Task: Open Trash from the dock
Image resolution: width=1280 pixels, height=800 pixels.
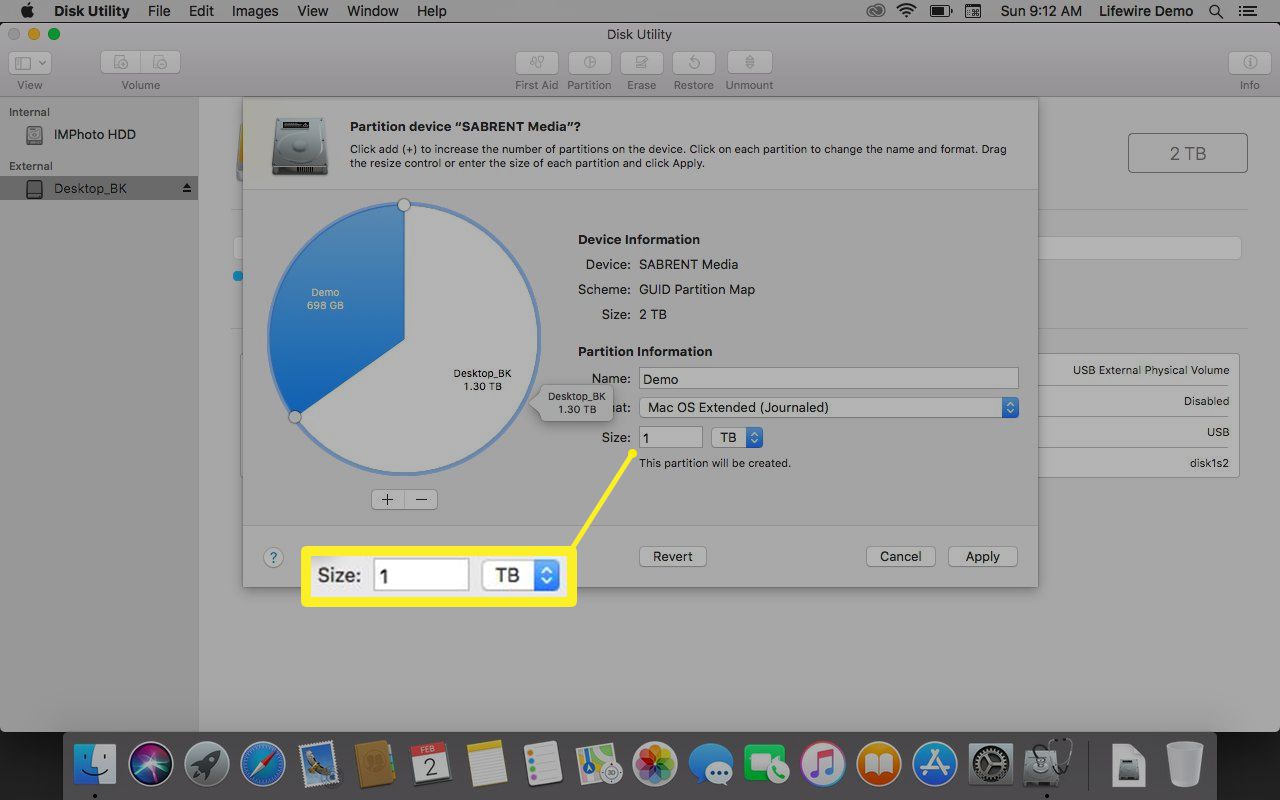Action: point(1185,765)
